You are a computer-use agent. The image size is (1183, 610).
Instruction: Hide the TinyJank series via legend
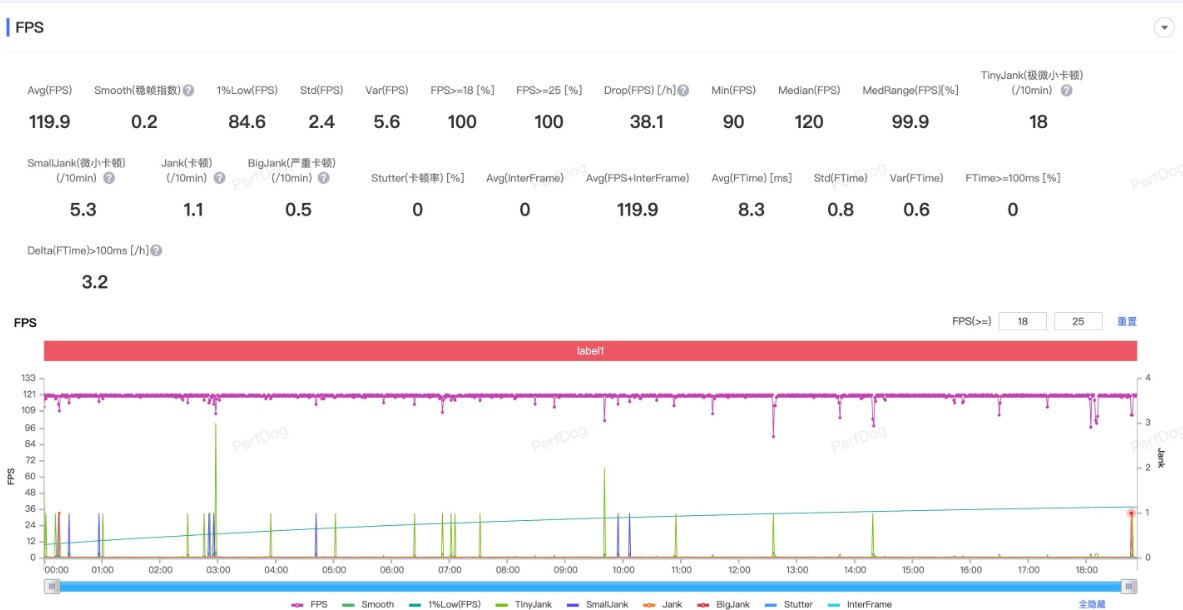point(527,604)
